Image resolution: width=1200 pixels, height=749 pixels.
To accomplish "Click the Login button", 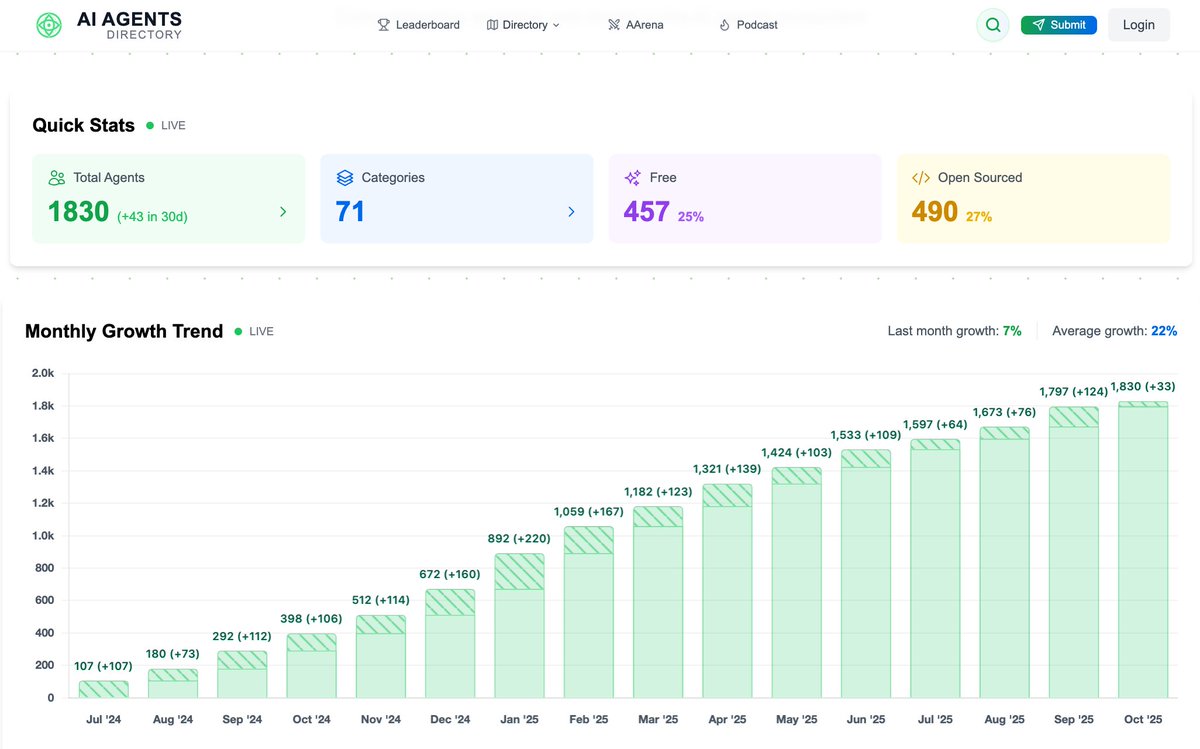I will 1138,24.
